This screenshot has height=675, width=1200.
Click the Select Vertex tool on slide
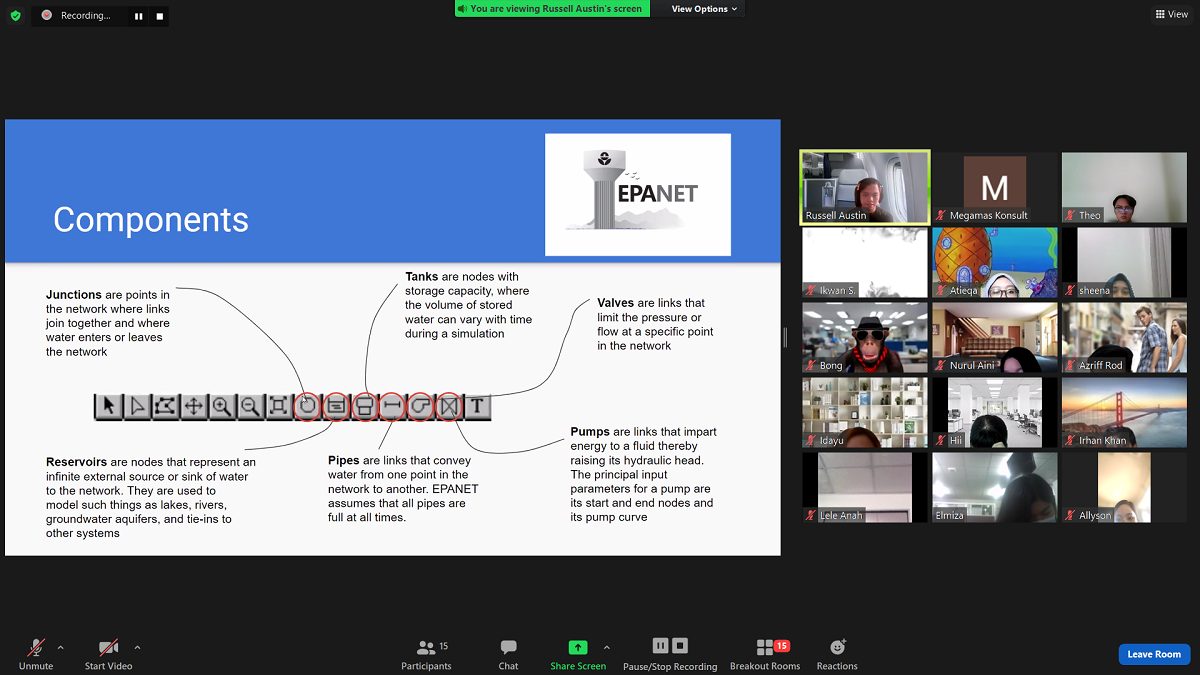point(137,406)
